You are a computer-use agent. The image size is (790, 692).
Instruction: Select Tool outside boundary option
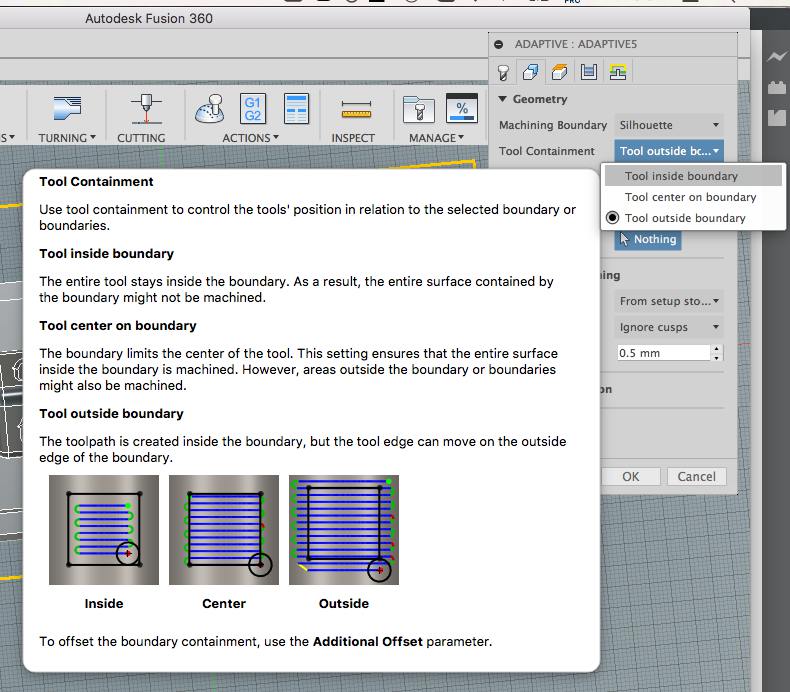(693, 218)
